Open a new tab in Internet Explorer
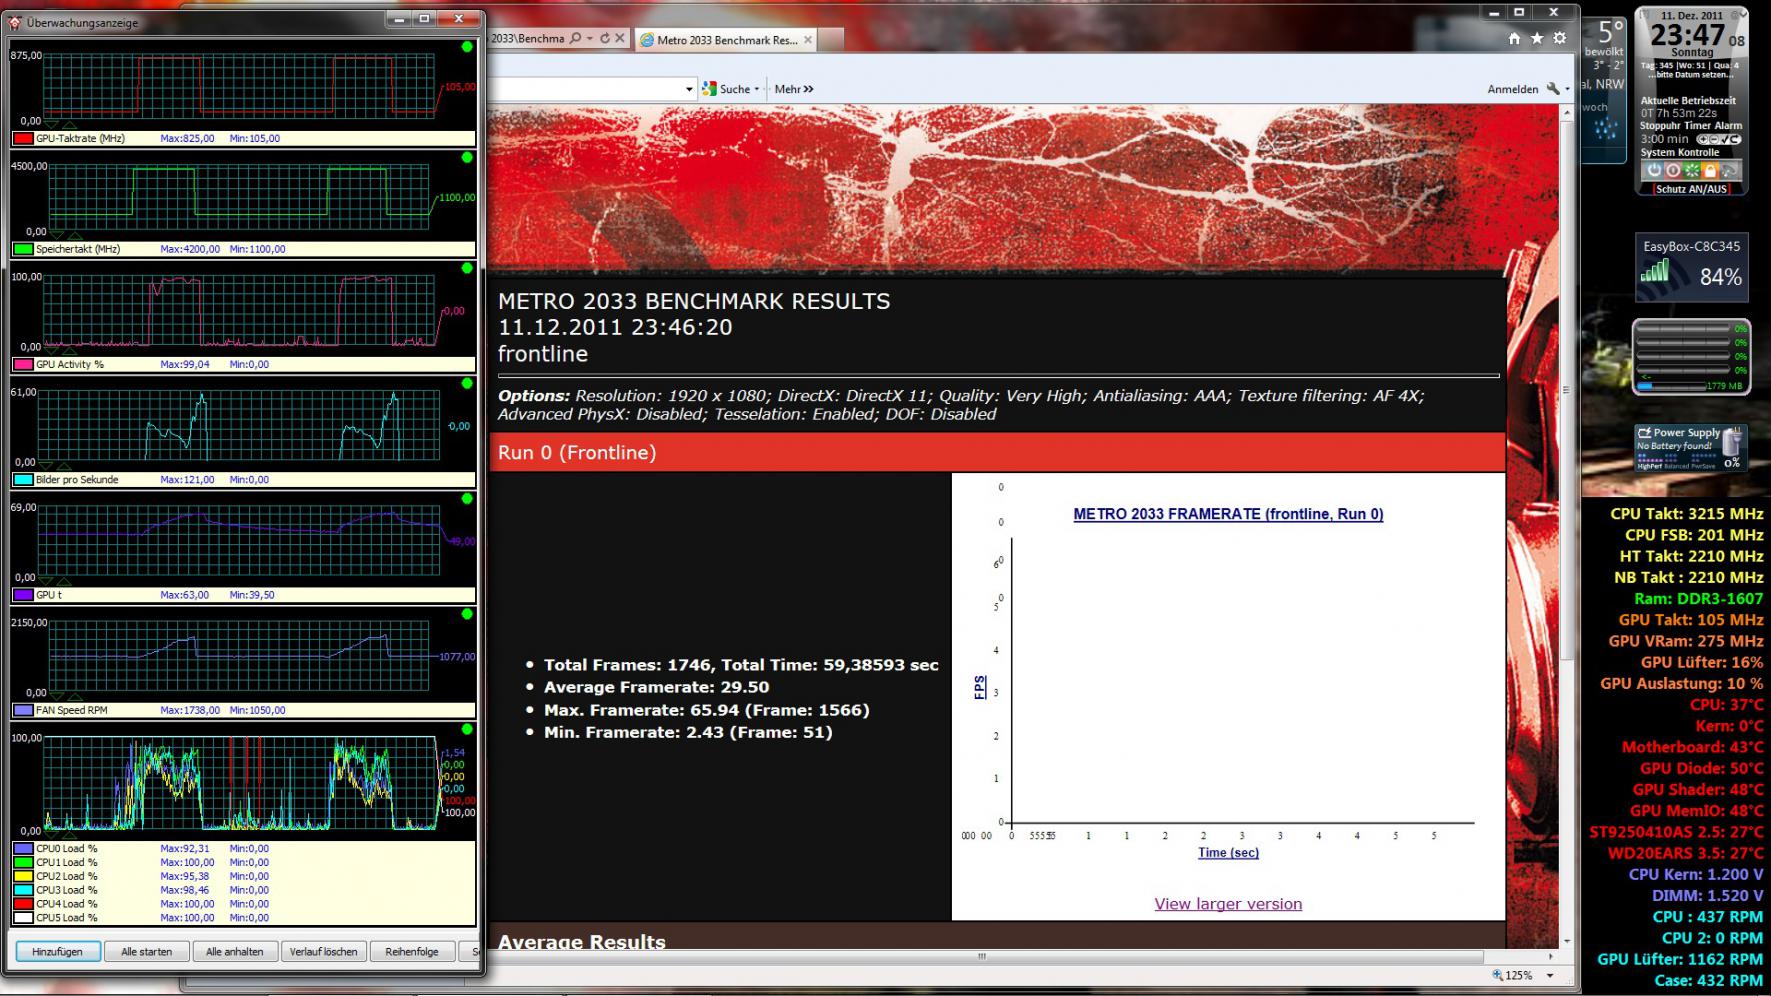Screen dimensions: 1771x996 pyautogui.click(x=832, y=40)
